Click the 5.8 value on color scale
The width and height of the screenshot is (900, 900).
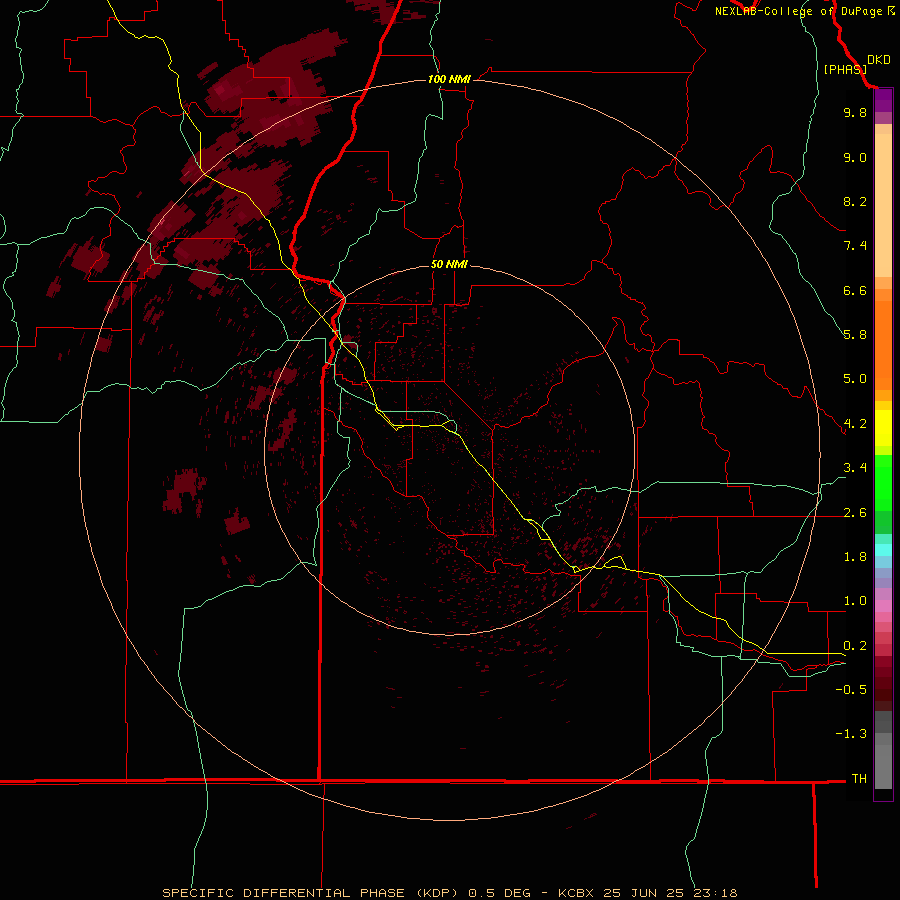[x=855, y=335]
